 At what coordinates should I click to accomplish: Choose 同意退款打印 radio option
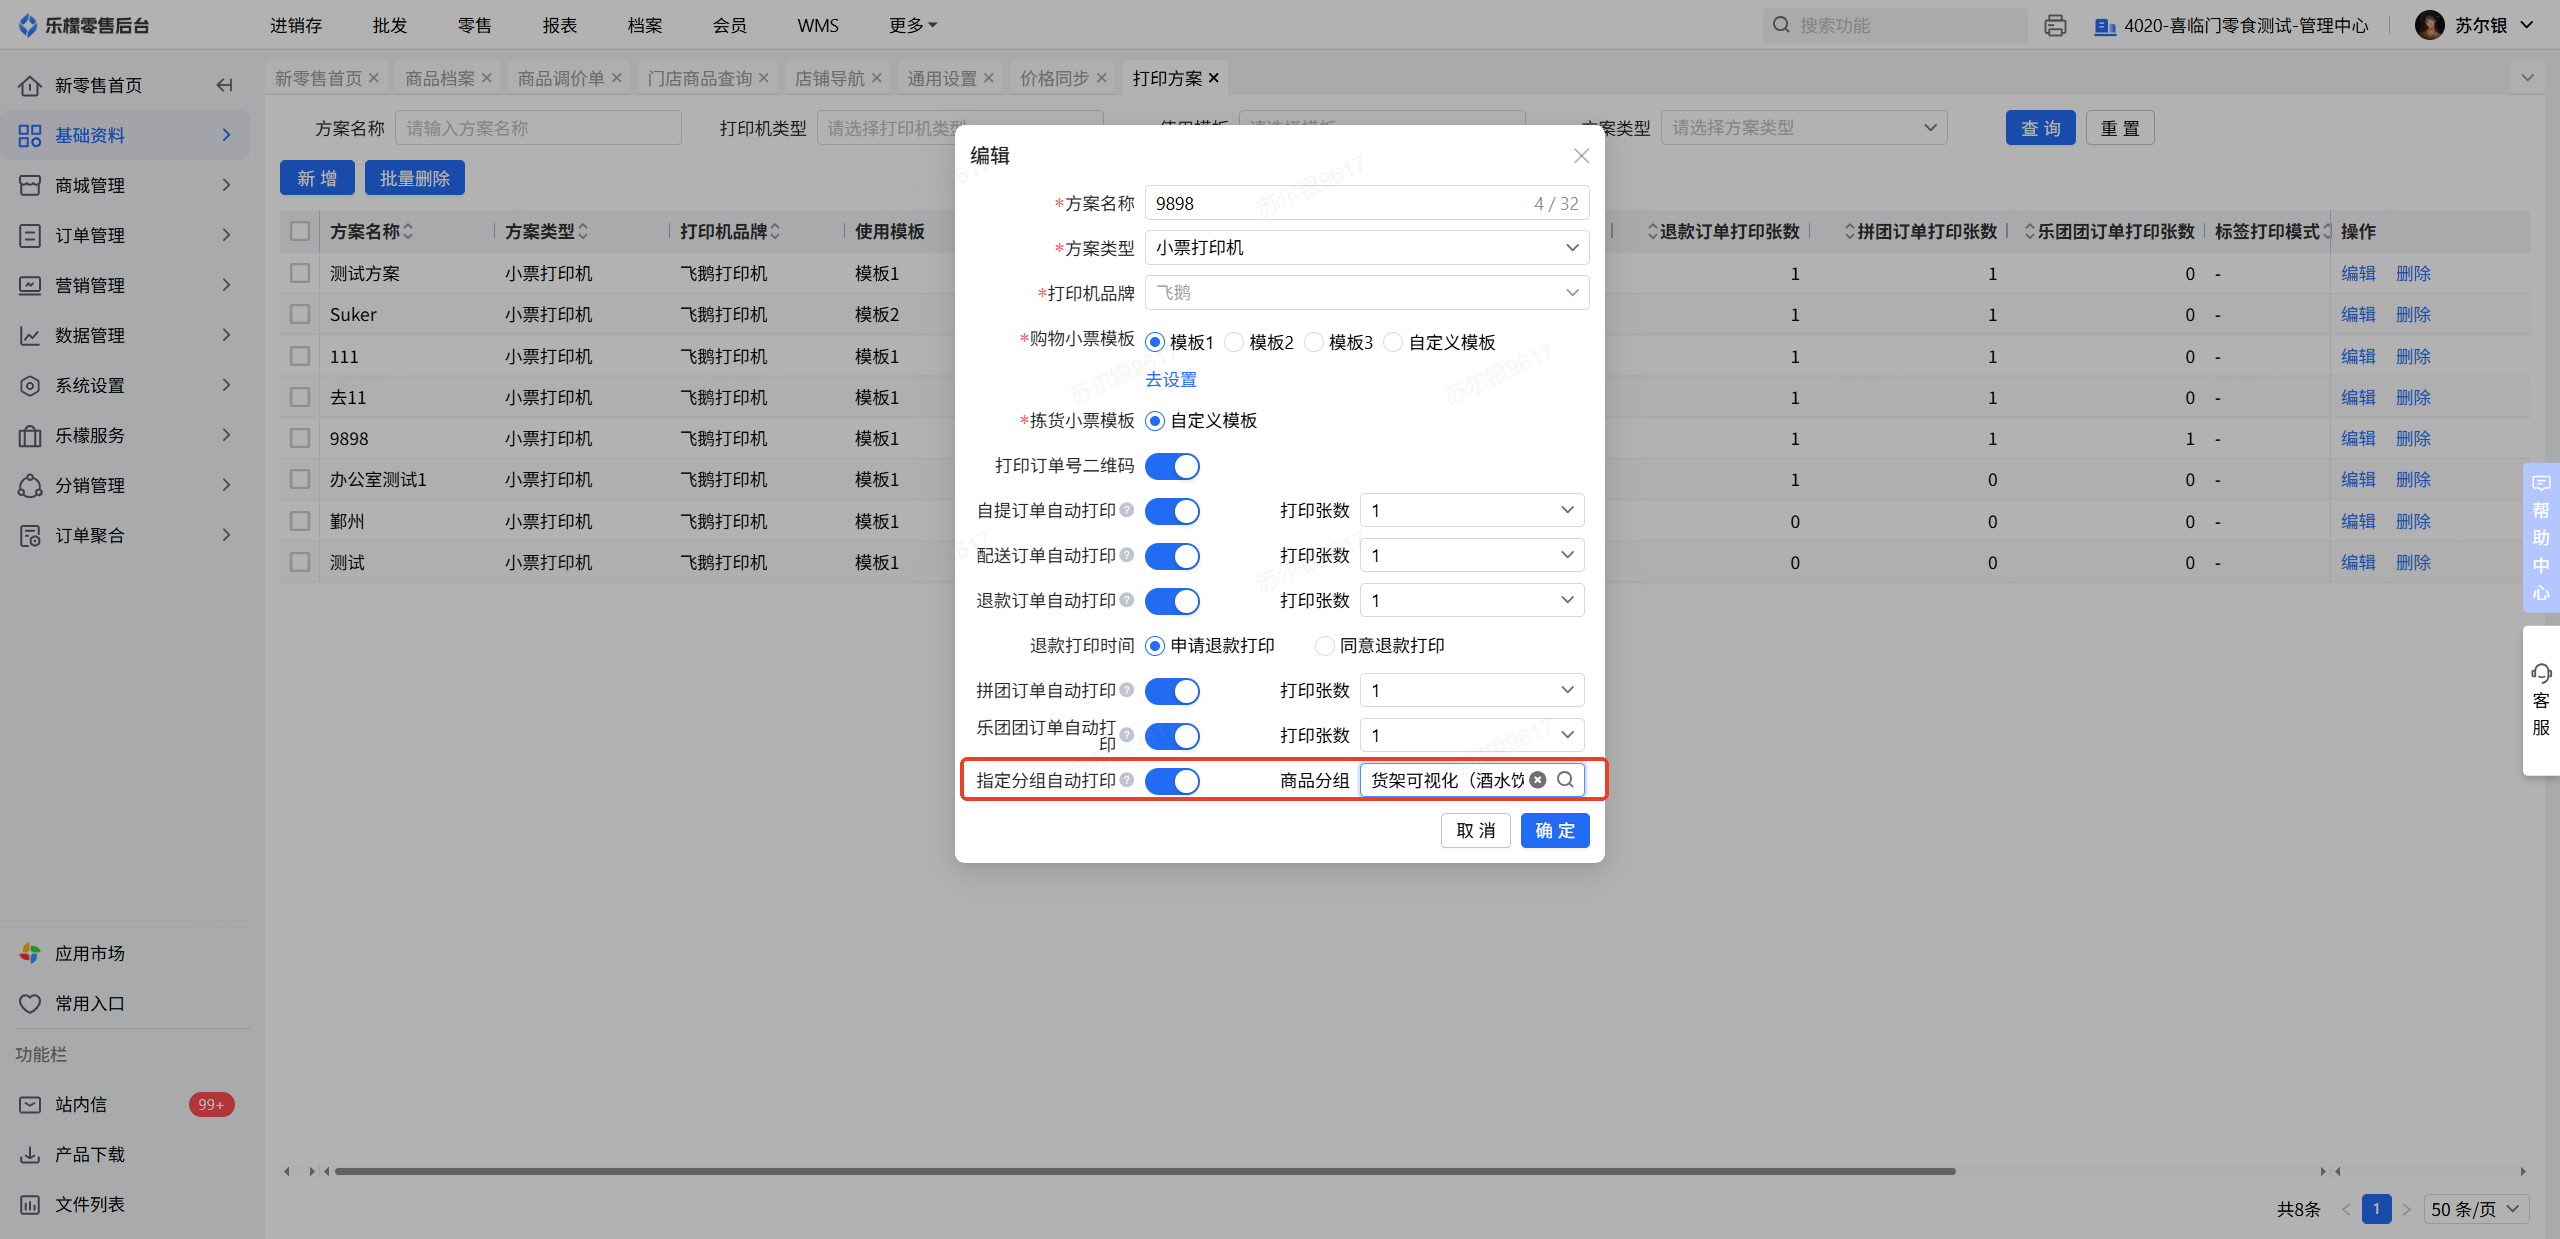click(1325, 646)
